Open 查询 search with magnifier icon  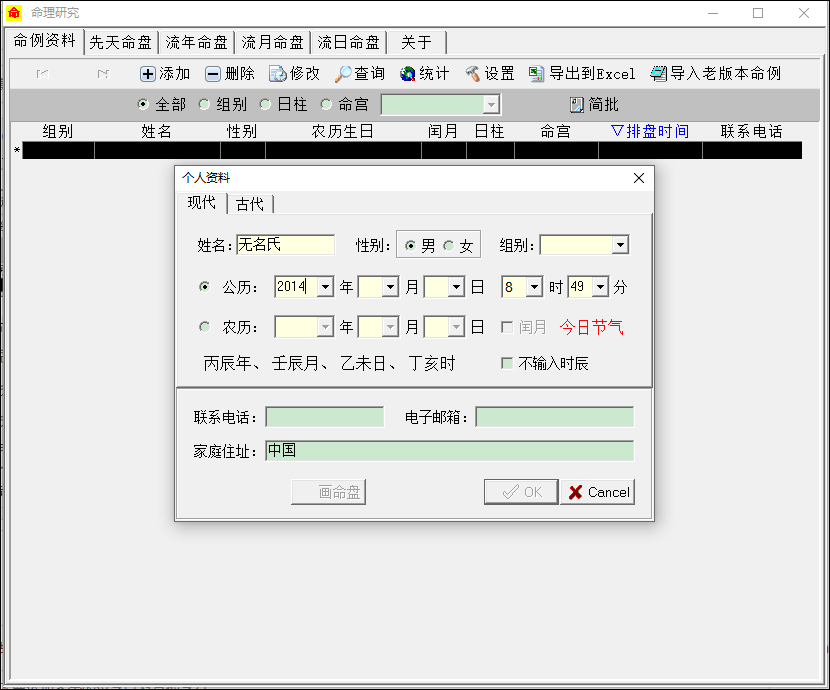pos(343,74)
